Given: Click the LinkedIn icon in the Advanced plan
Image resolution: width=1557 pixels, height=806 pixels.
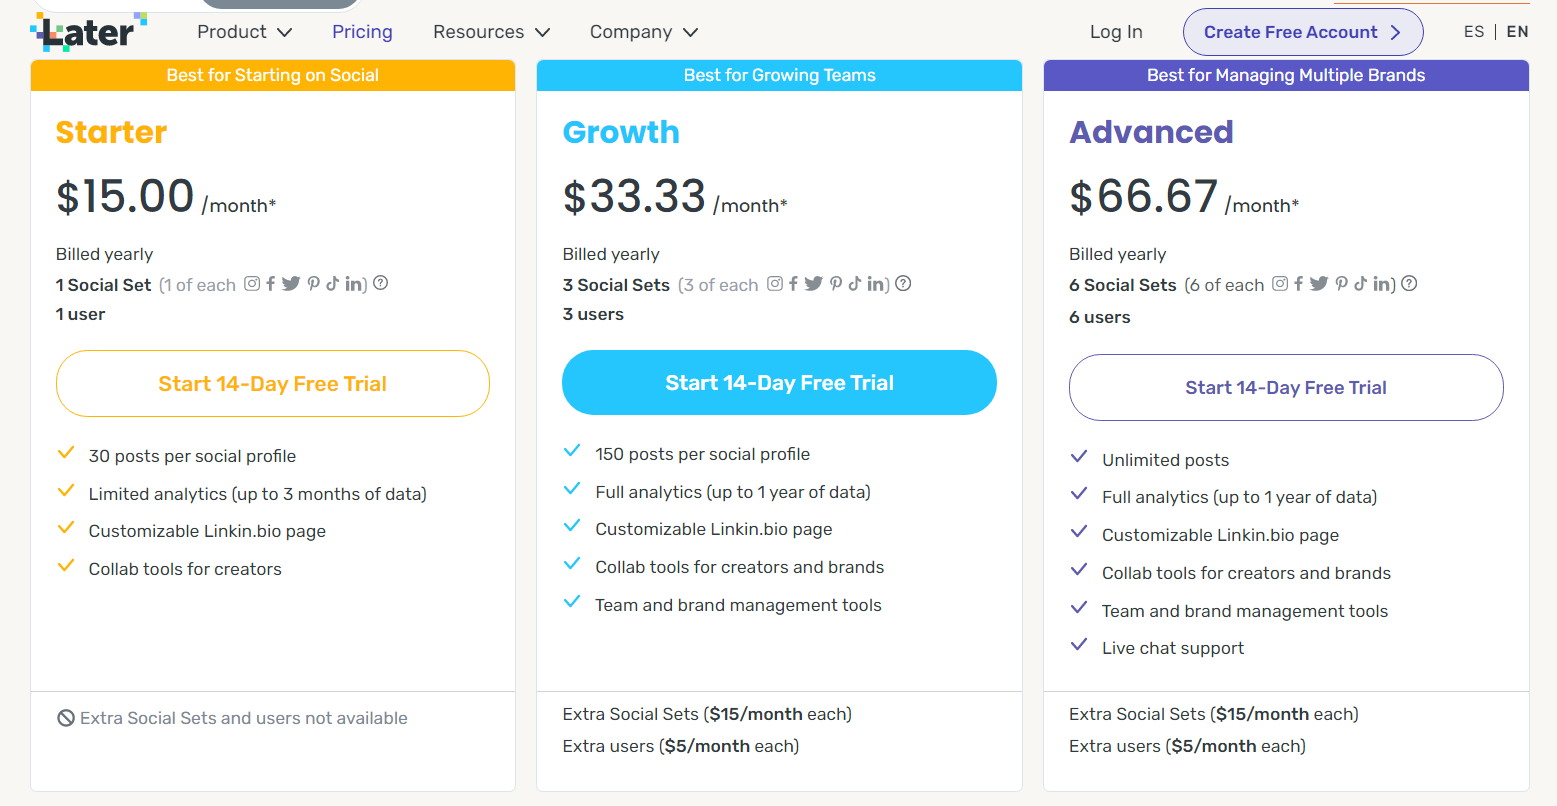Looking at the screenshot, I should [1382, 284].
